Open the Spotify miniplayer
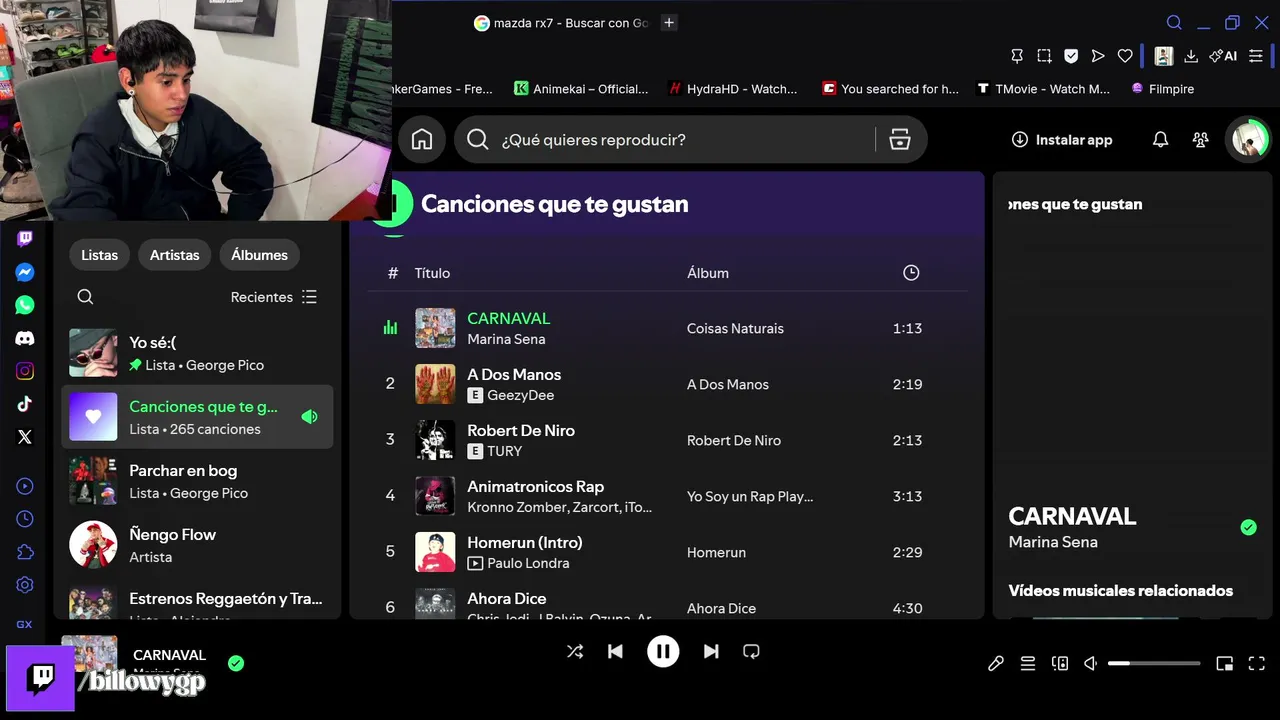The width and height of the screenshot is (1280, 720). (1225, 663)
